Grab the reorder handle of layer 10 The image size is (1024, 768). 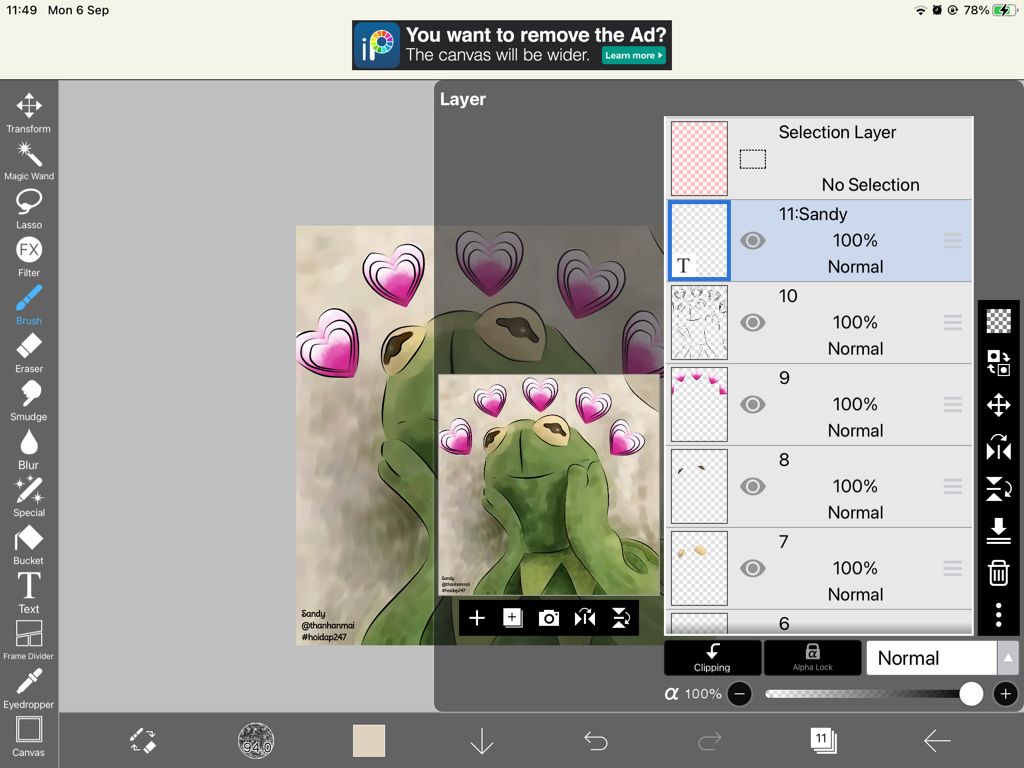pos(953,323)
